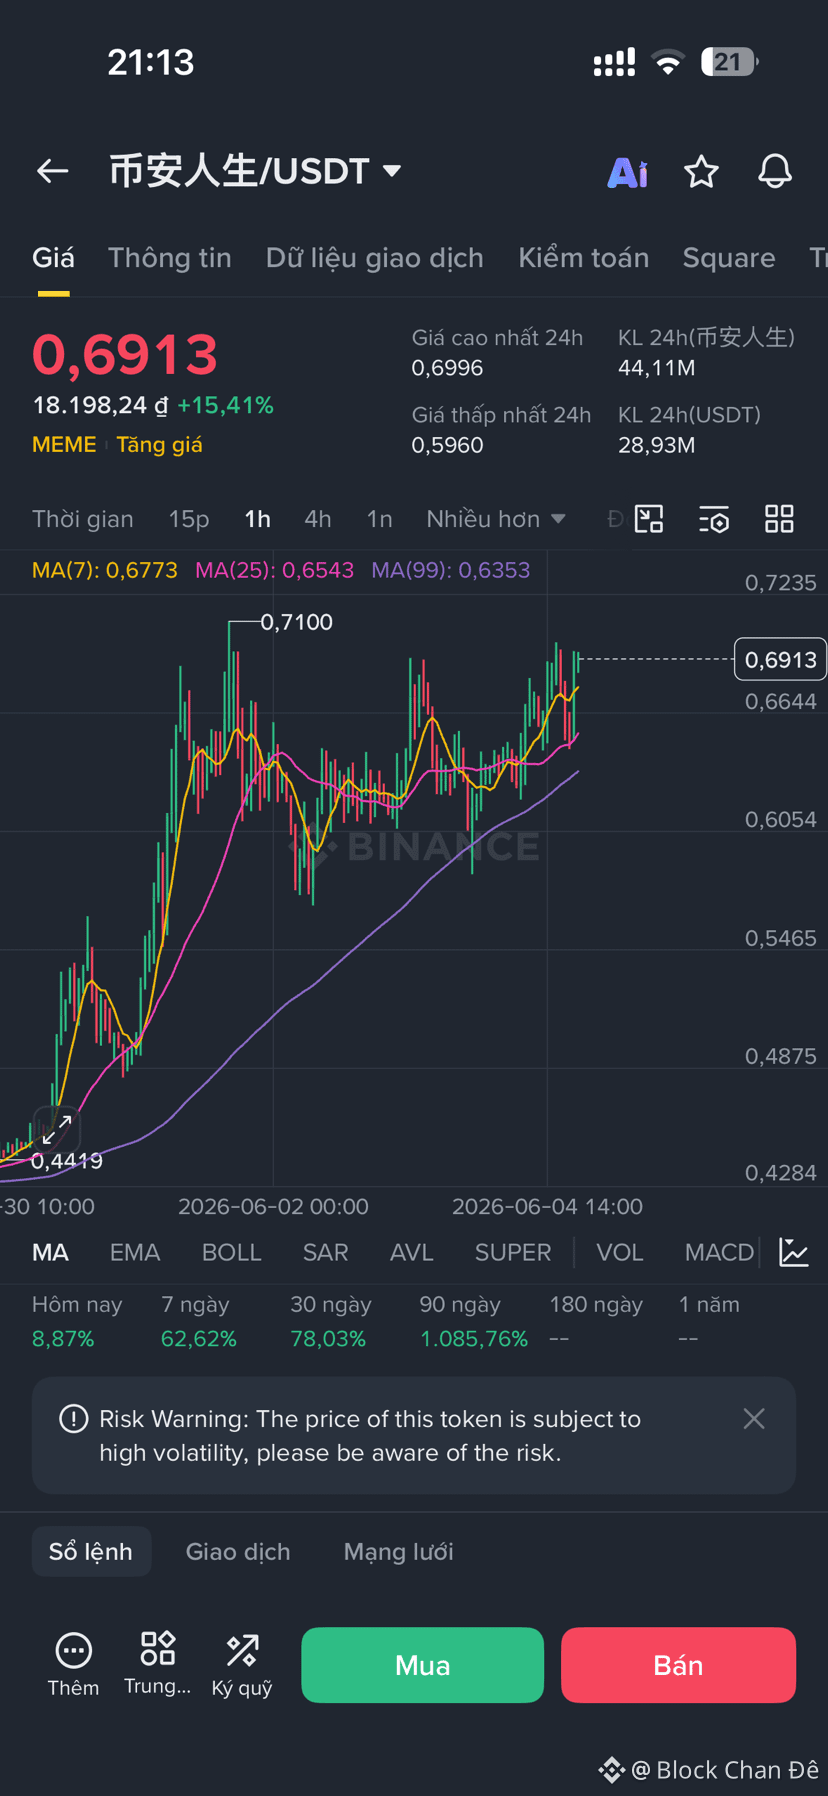Tap the Wi-Fi icon in status bar
The image size is (828, 1796).
pyautogui.click(x=668, y=62)
